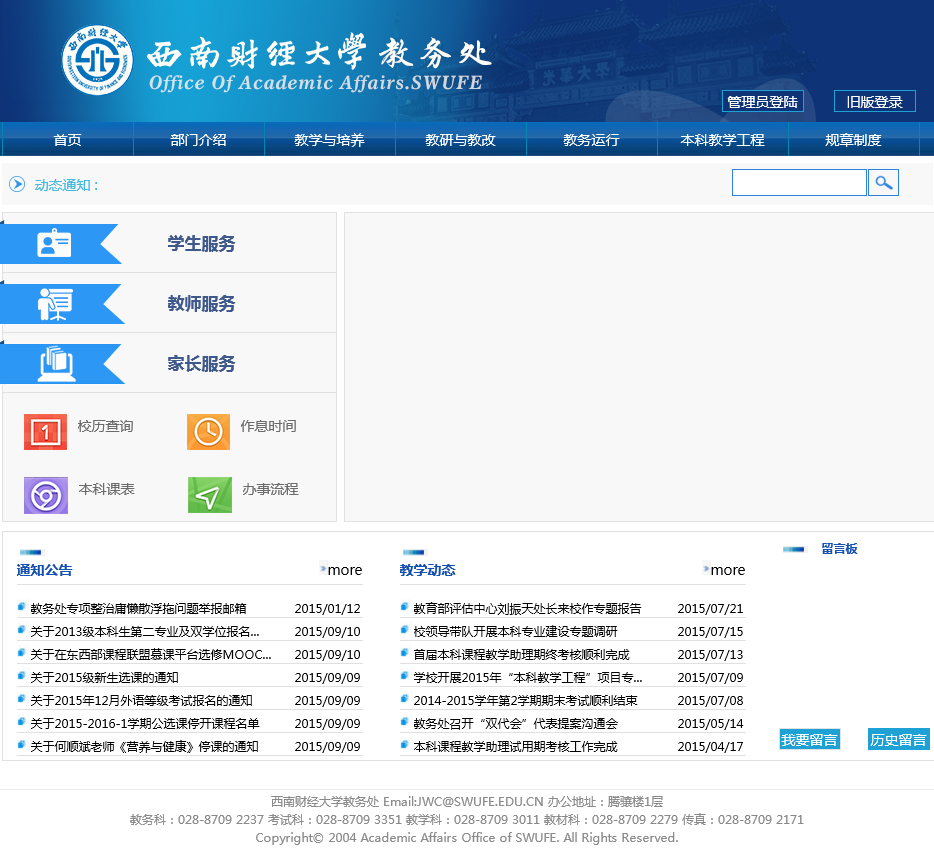The width and height of the screenshot is (934, 849).
Task: Click the teacher presentation ribbon icon
Action: (55, 304)
